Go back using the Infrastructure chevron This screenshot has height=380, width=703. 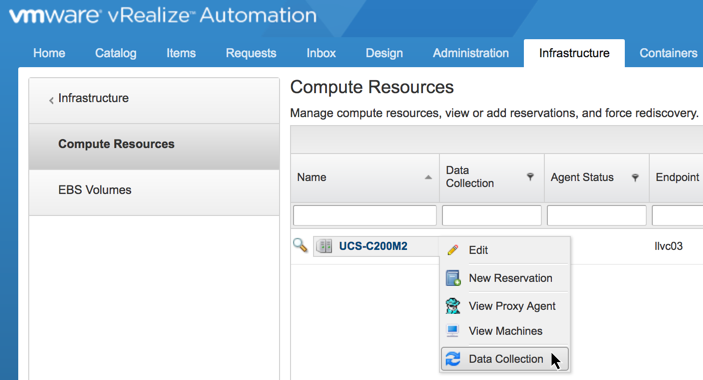tap(51, 100)
